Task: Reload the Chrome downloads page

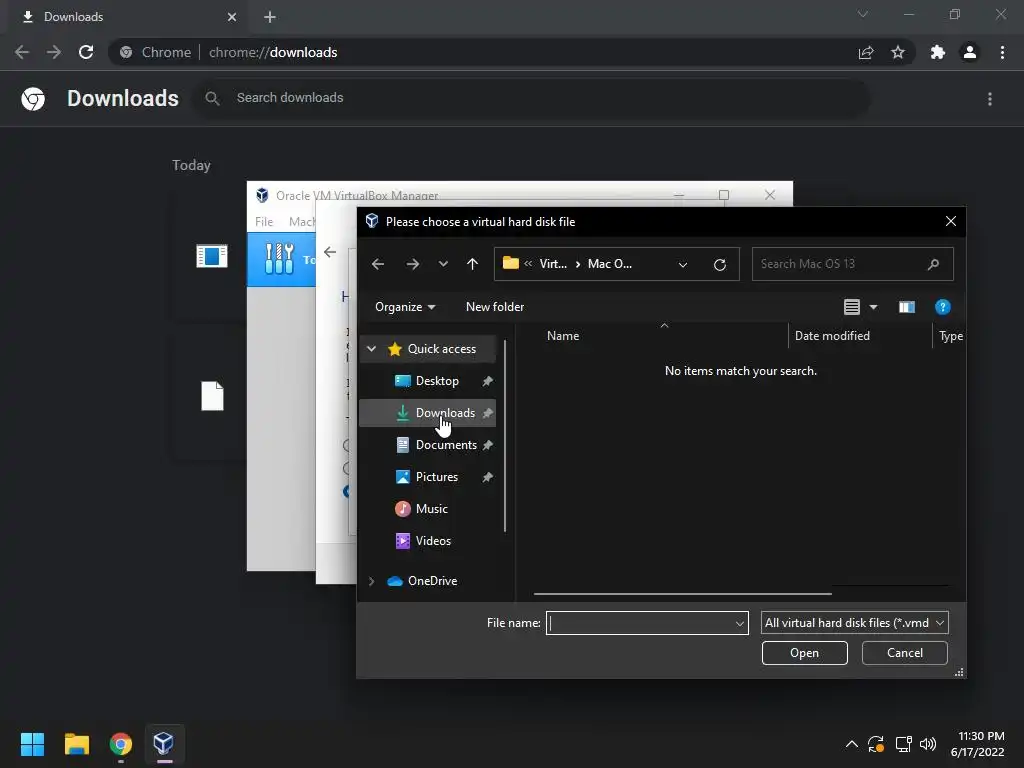Action: (86, 52)
